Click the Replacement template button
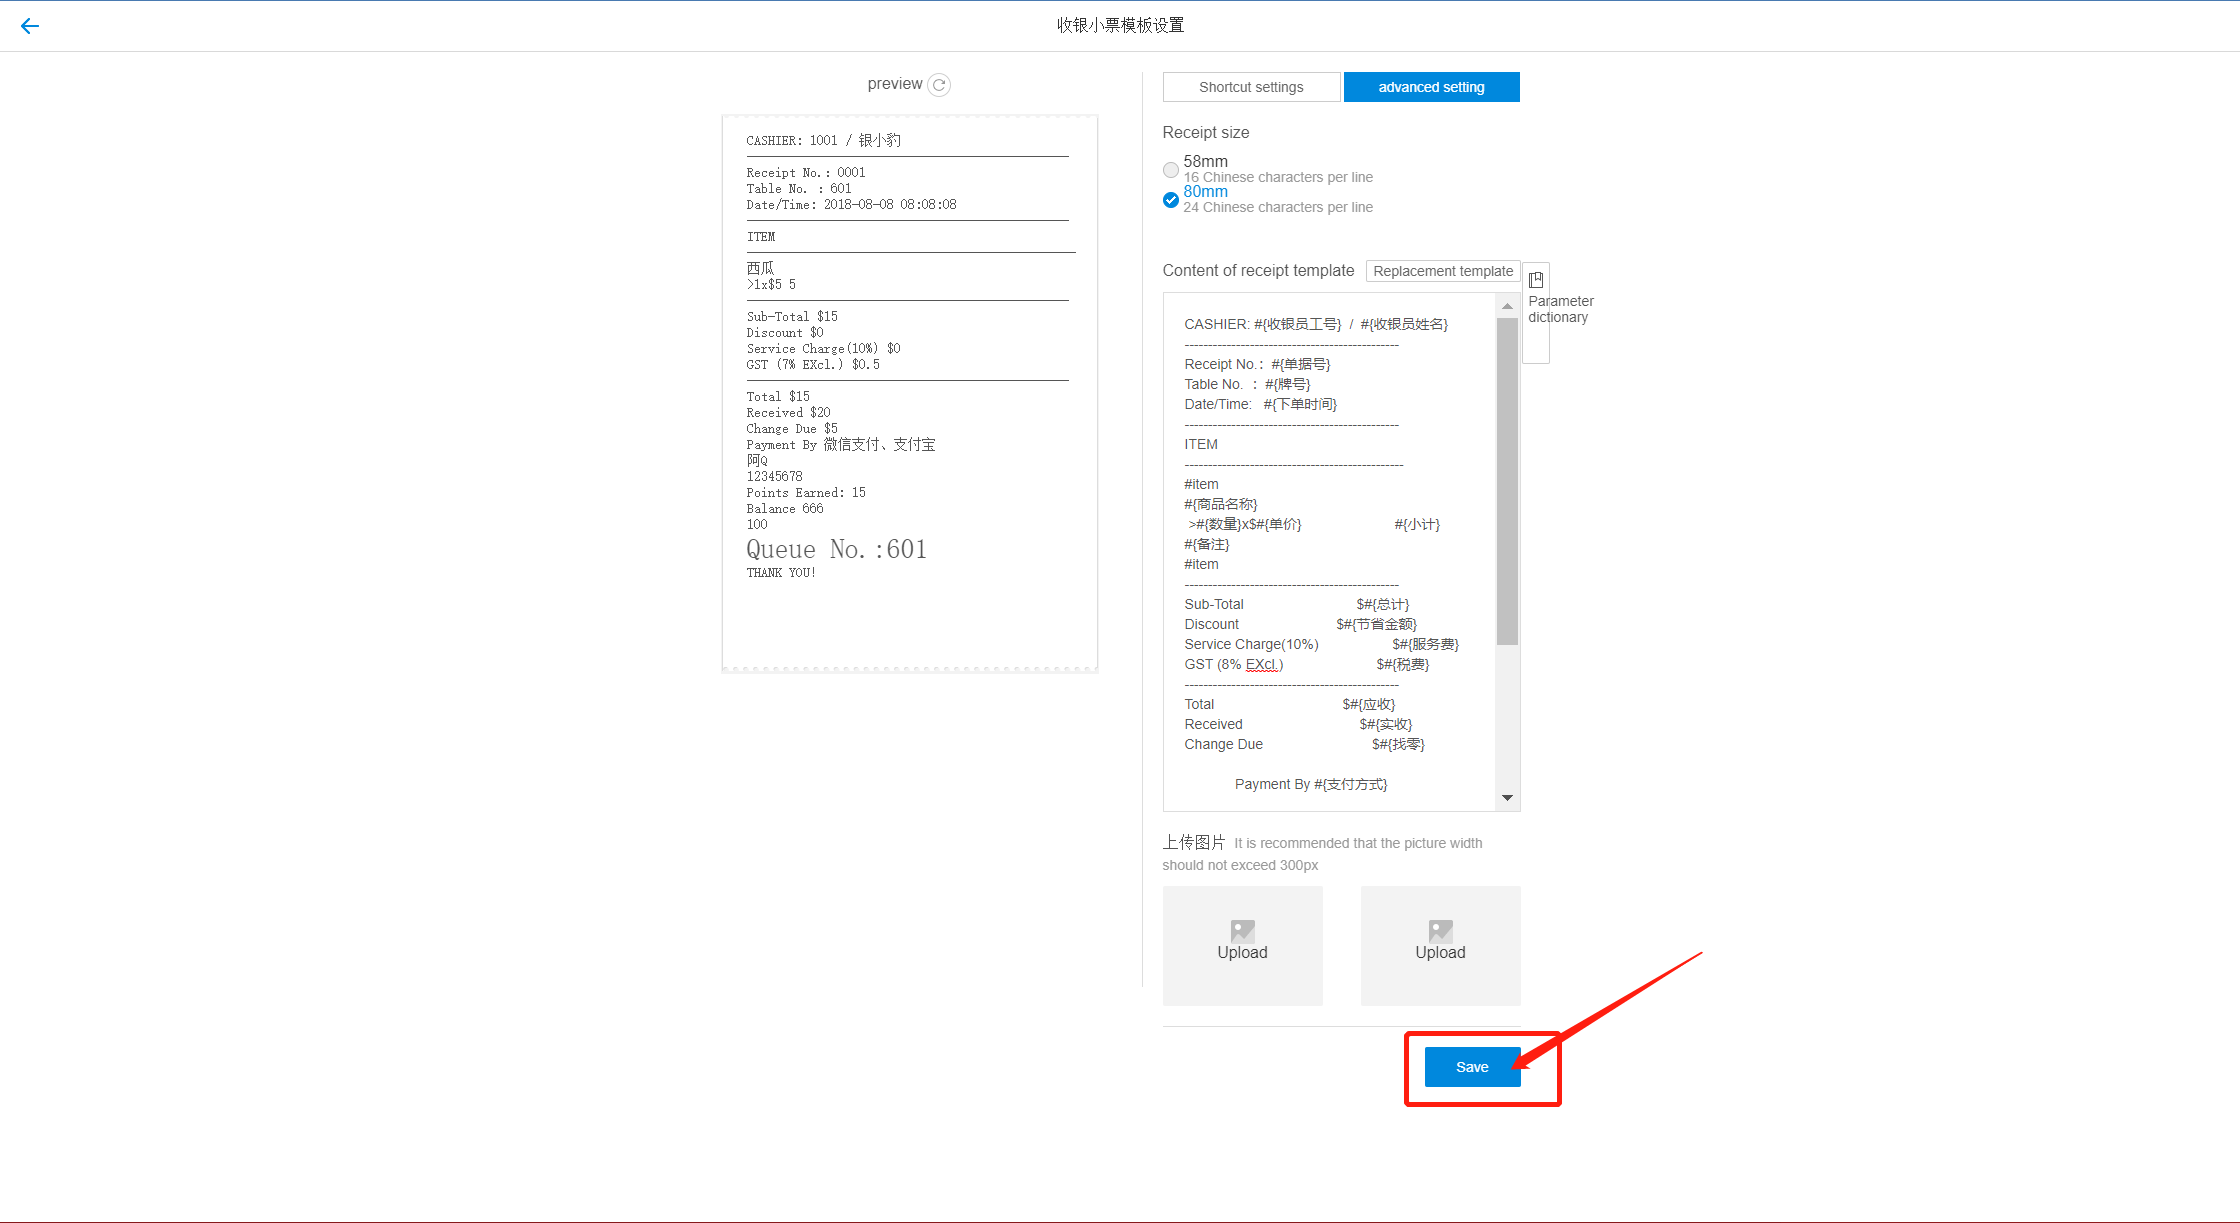The image size is (2240, 1223). (1443, 271)
